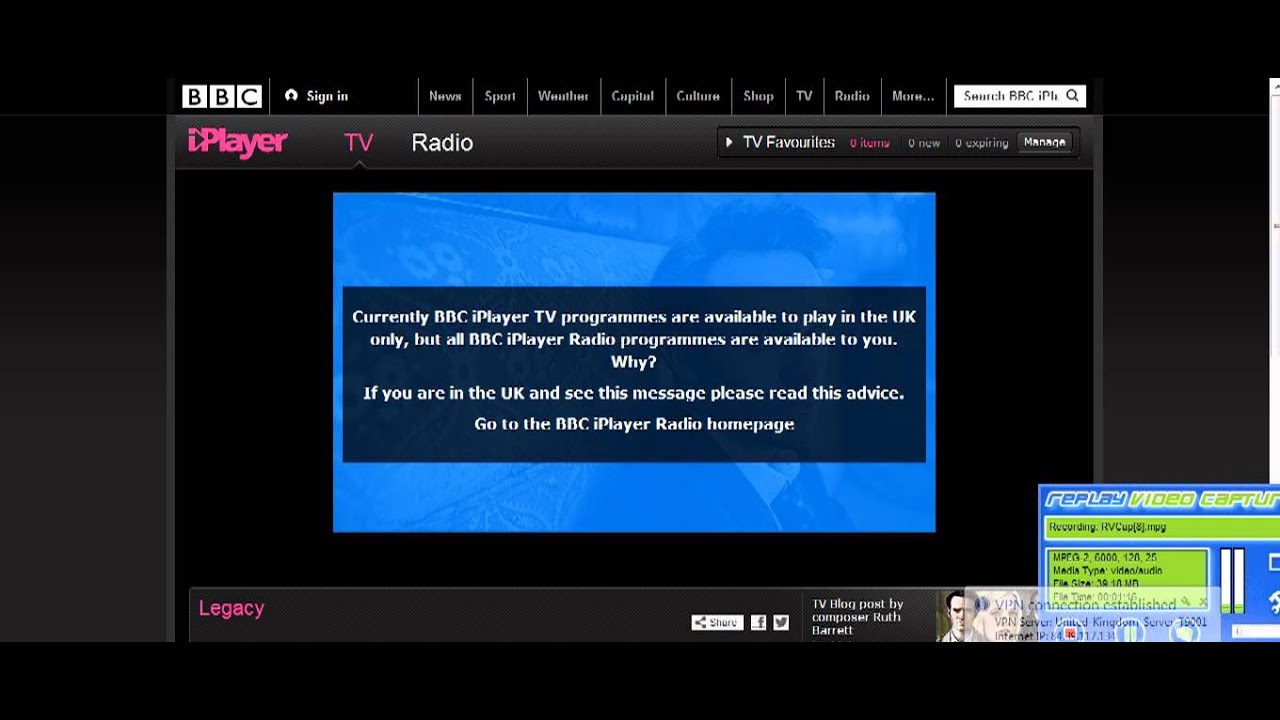Open the TV link in BBC top bar
The image size is (1280, 720).
[x=804, y=96]
